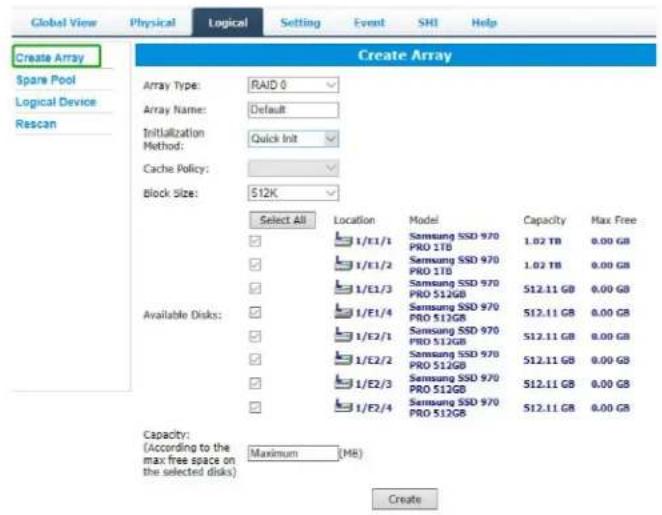The image size is (662, 515).
Task: Open the Help tab
Action: [x=484, y=22]
